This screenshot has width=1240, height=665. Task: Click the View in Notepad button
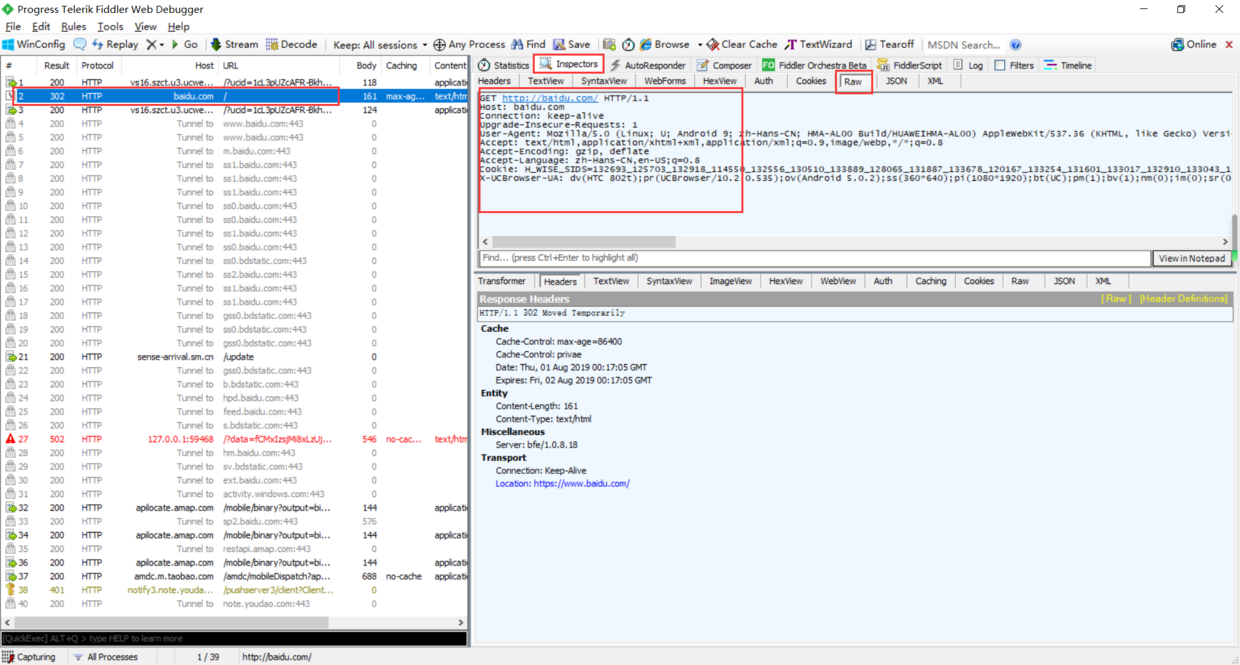coord(1192,258)
